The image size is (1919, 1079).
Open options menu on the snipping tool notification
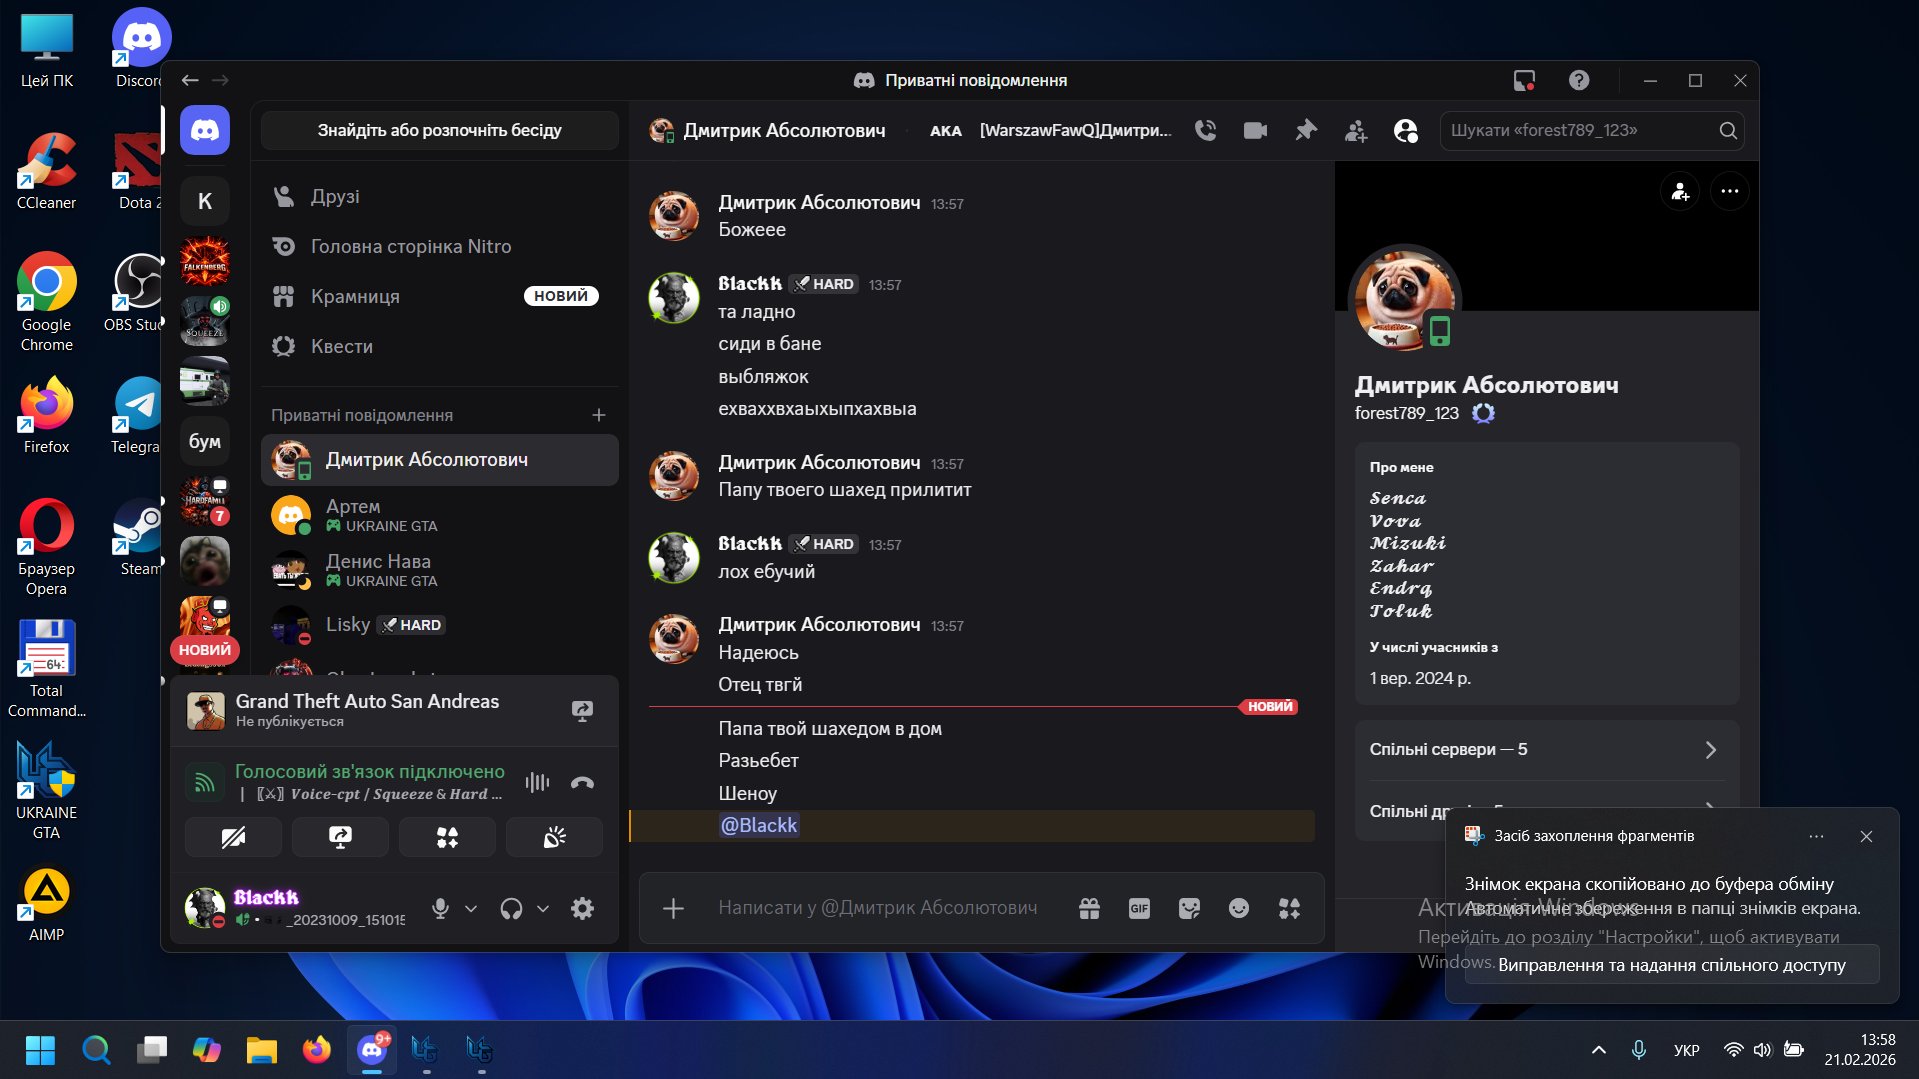point(1816,836)
